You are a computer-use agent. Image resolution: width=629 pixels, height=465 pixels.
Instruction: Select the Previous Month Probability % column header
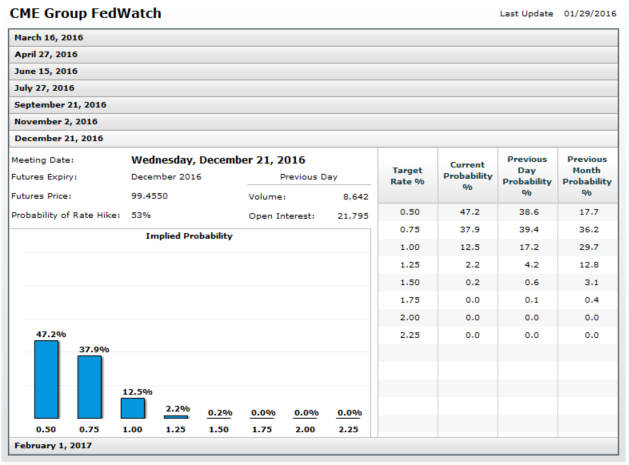point(587,176)
